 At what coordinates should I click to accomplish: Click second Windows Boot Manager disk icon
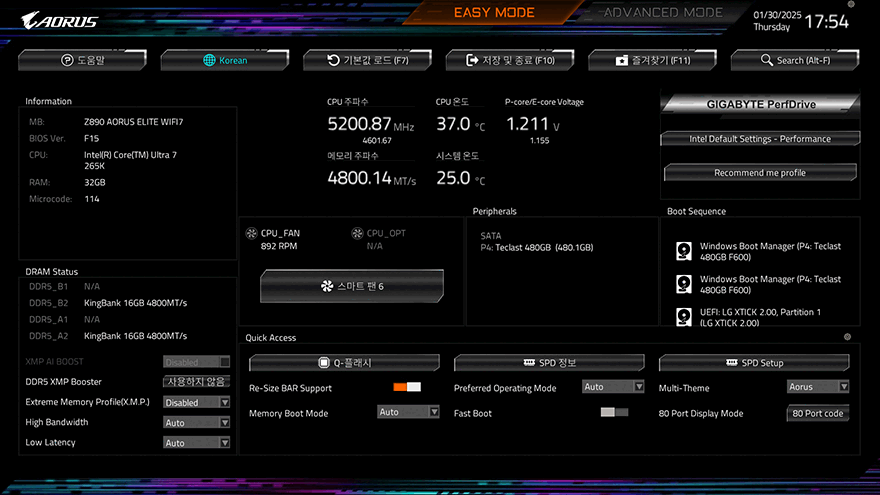click(684, 284)
